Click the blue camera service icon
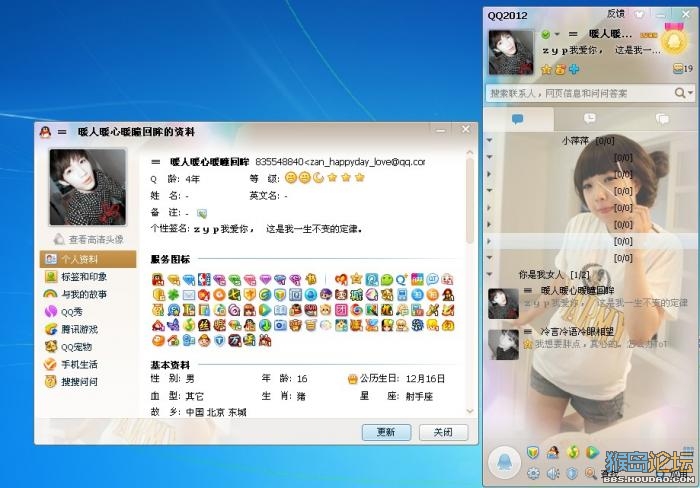Viewport: 700px width, 488px height. coord(280,325)
